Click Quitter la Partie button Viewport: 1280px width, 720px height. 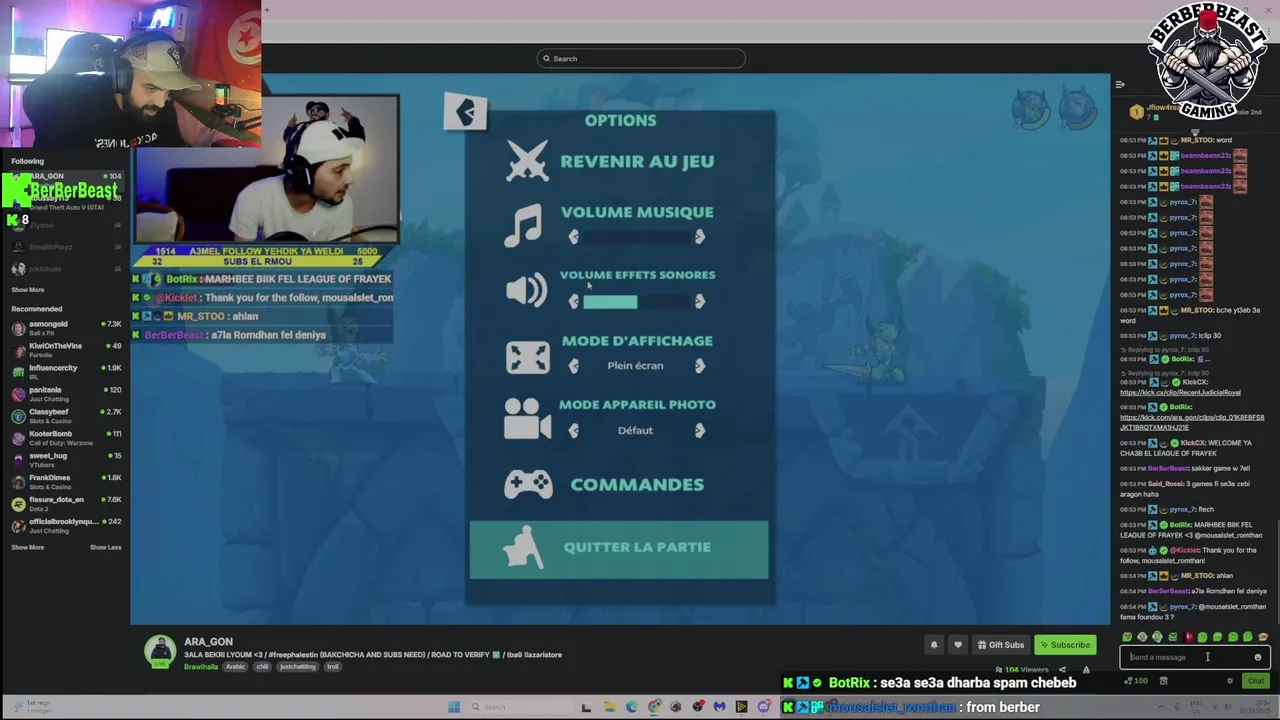(619, 549)
